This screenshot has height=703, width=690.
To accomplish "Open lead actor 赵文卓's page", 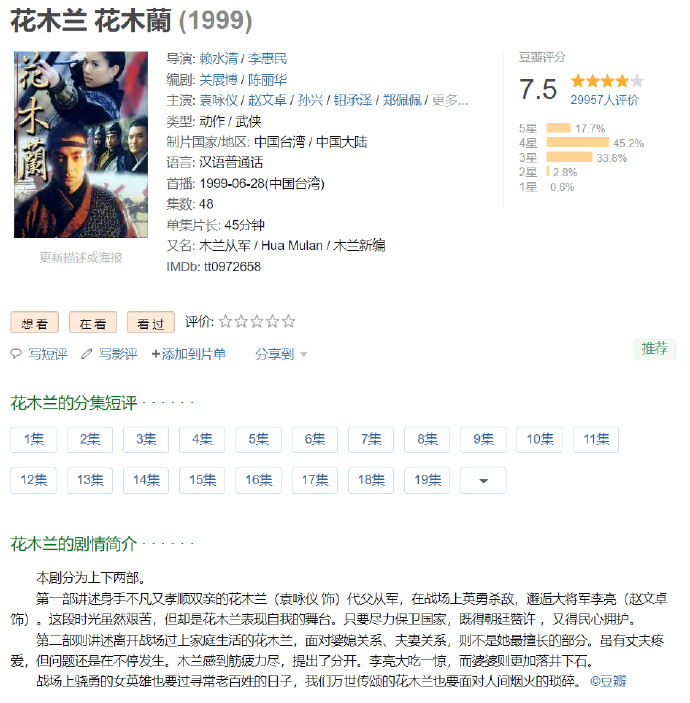I will pyautogui.click(x=268, y=100).
